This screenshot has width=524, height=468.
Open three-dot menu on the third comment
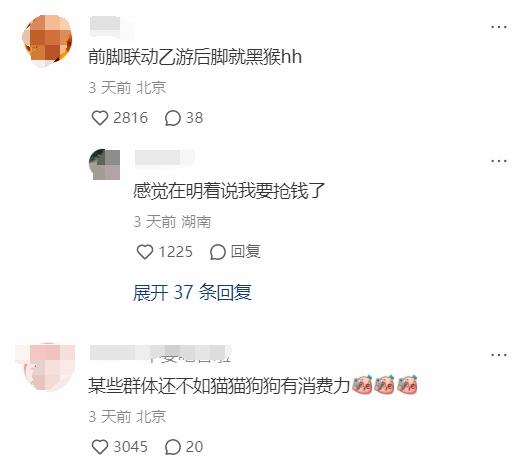click(x=499, y=355)
